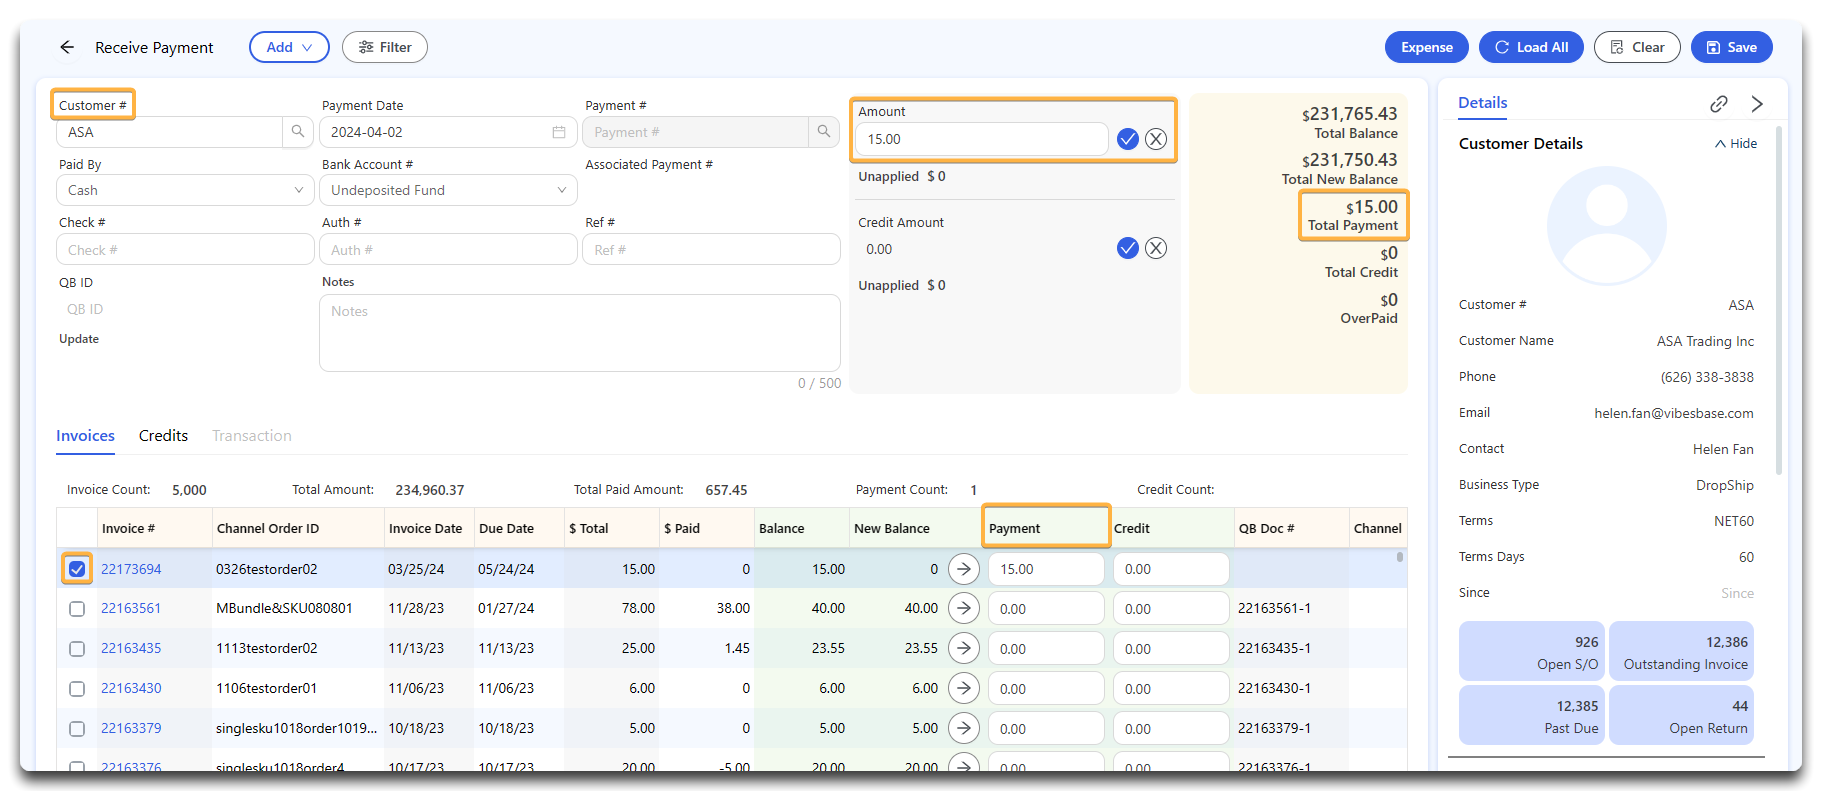This screenshot has width=1822, height=791.
Task: Click the Customer # search magnifier icon
Action: (x=298, y=132)
